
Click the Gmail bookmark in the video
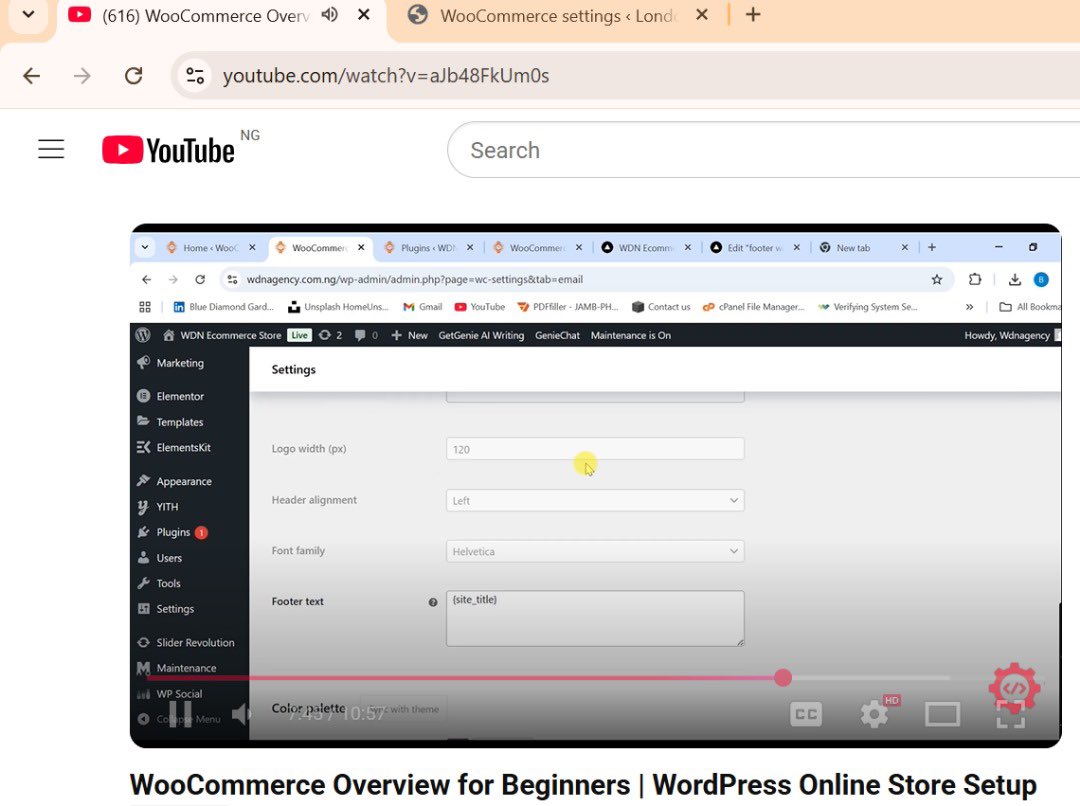[422, 307]
